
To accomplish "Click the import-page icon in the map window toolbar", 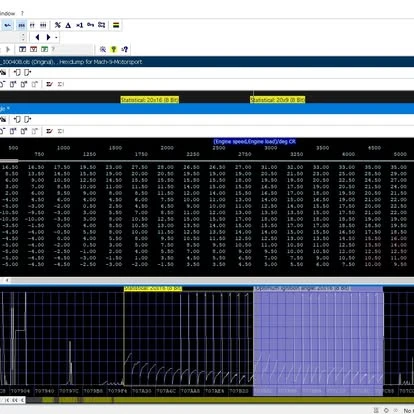I will point(17,119).
